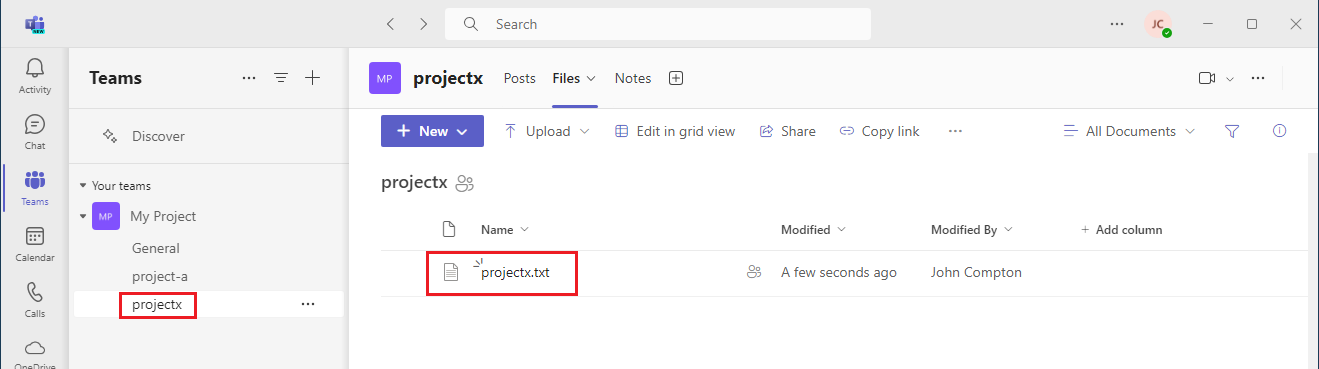Open the projectx.txt file
1319x369 pixels.
(515, 272)
